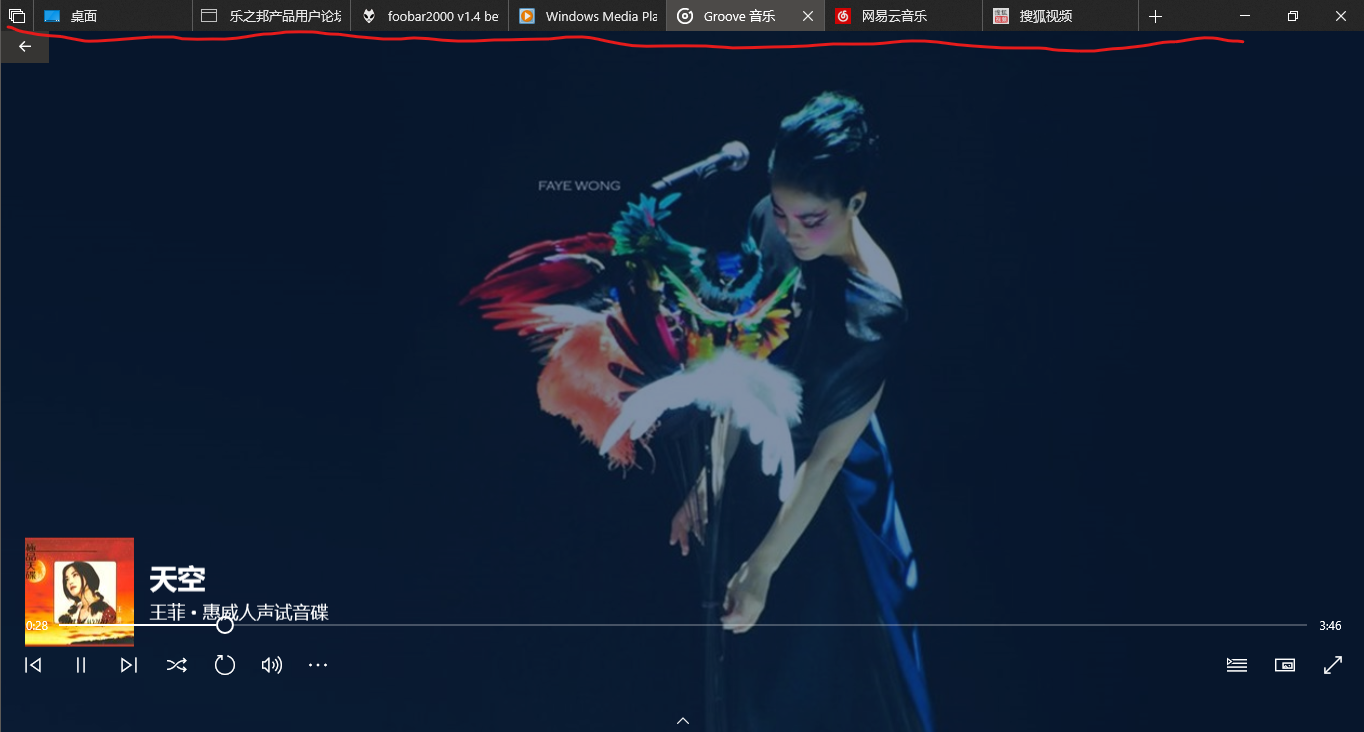1364x732 pixels.
Task: Toggle shuffle playback
Action: [x=177, y=665]
